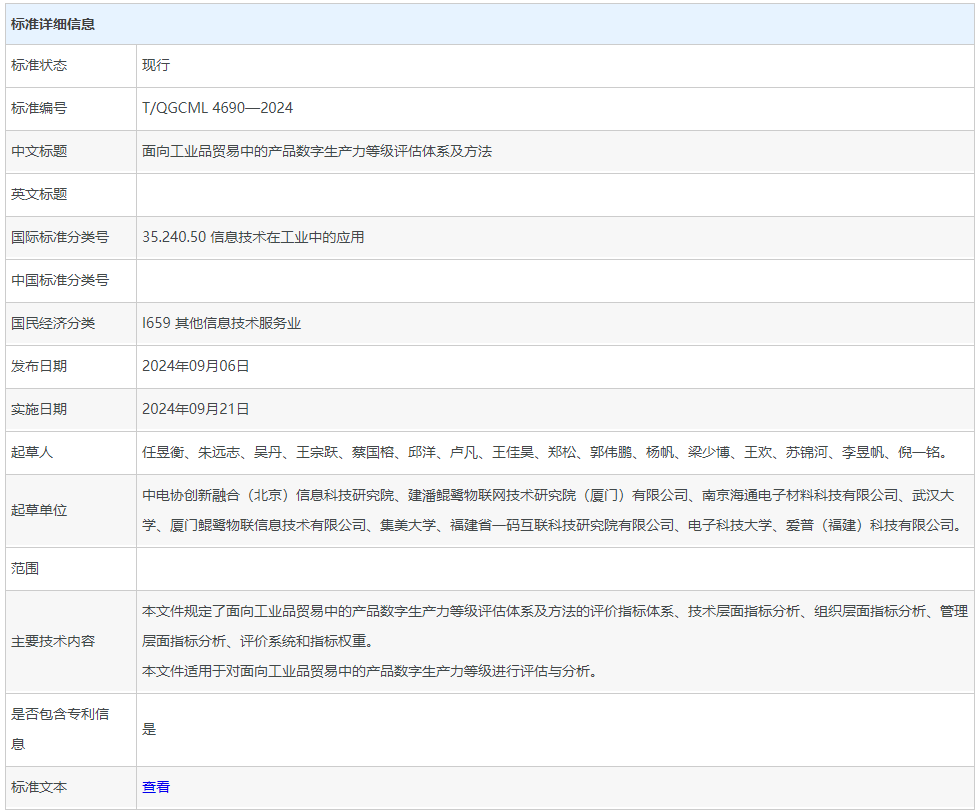Click the 是 patent information value
This screenshot has width=979, height=810.
(x=149, y=729)
